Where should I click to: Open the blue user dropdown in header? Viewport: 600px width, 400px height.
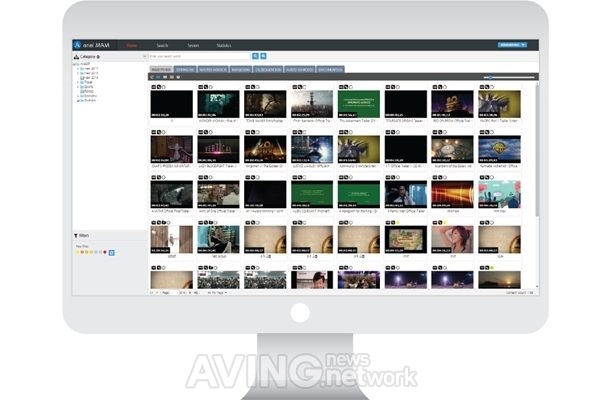pos(512,45)
